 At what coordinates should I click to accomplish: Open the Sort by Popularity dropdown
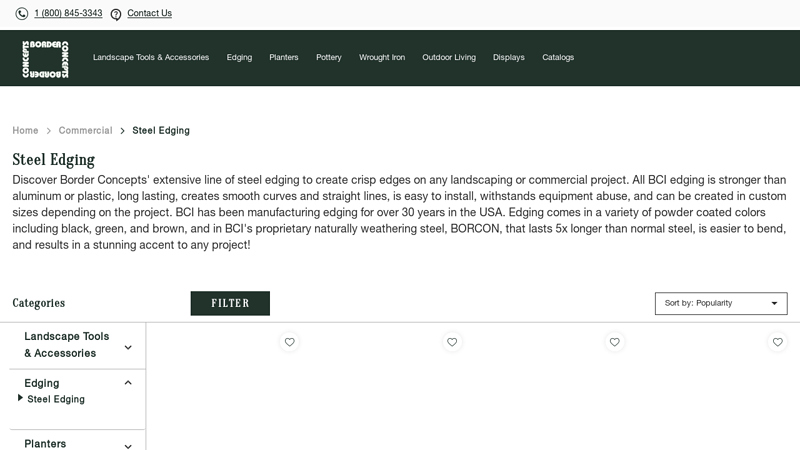720,303
